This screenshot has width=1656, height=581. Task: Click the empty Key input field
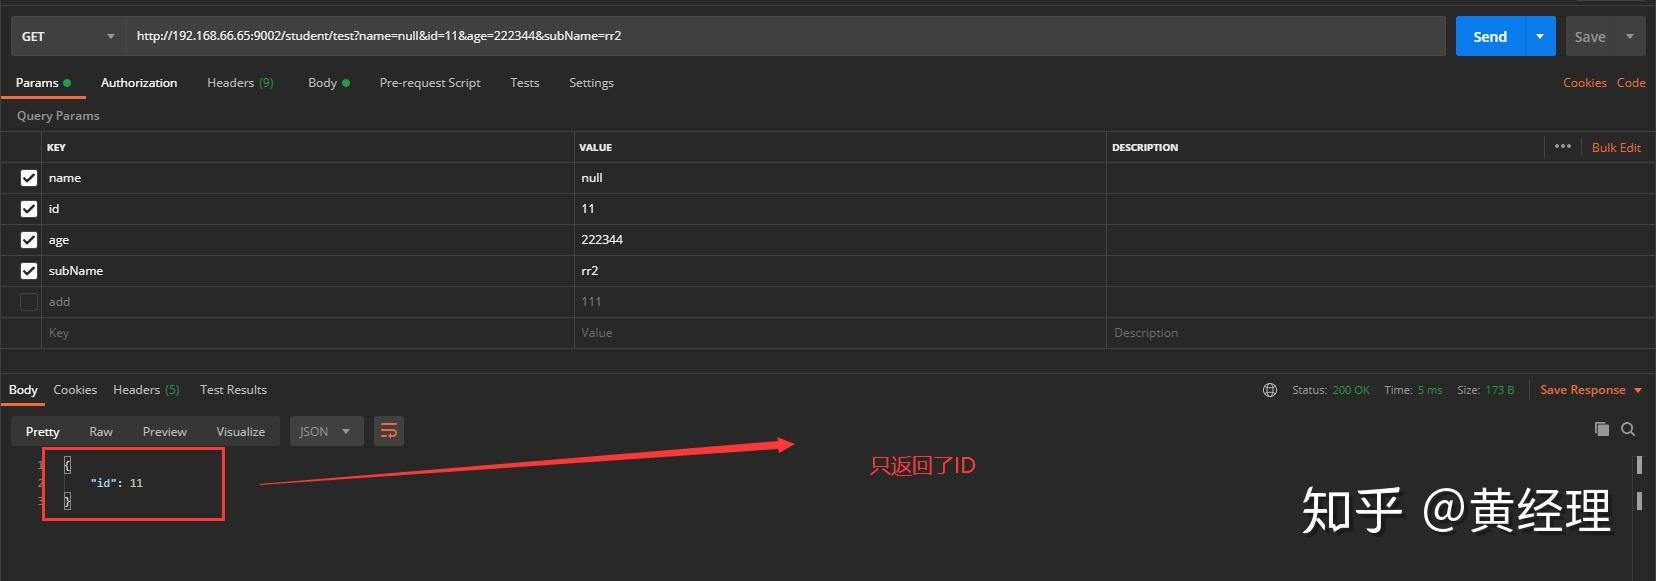point(310,333)
